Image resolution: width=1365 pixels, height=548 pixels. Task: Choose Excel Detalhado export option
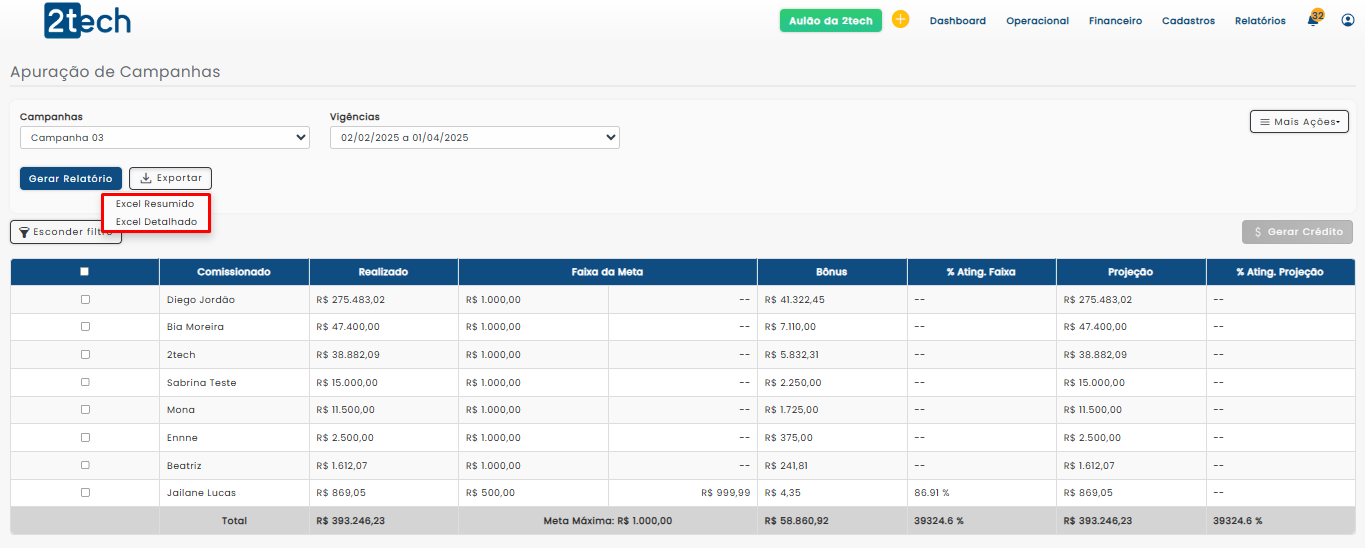(x=156, y=222)
